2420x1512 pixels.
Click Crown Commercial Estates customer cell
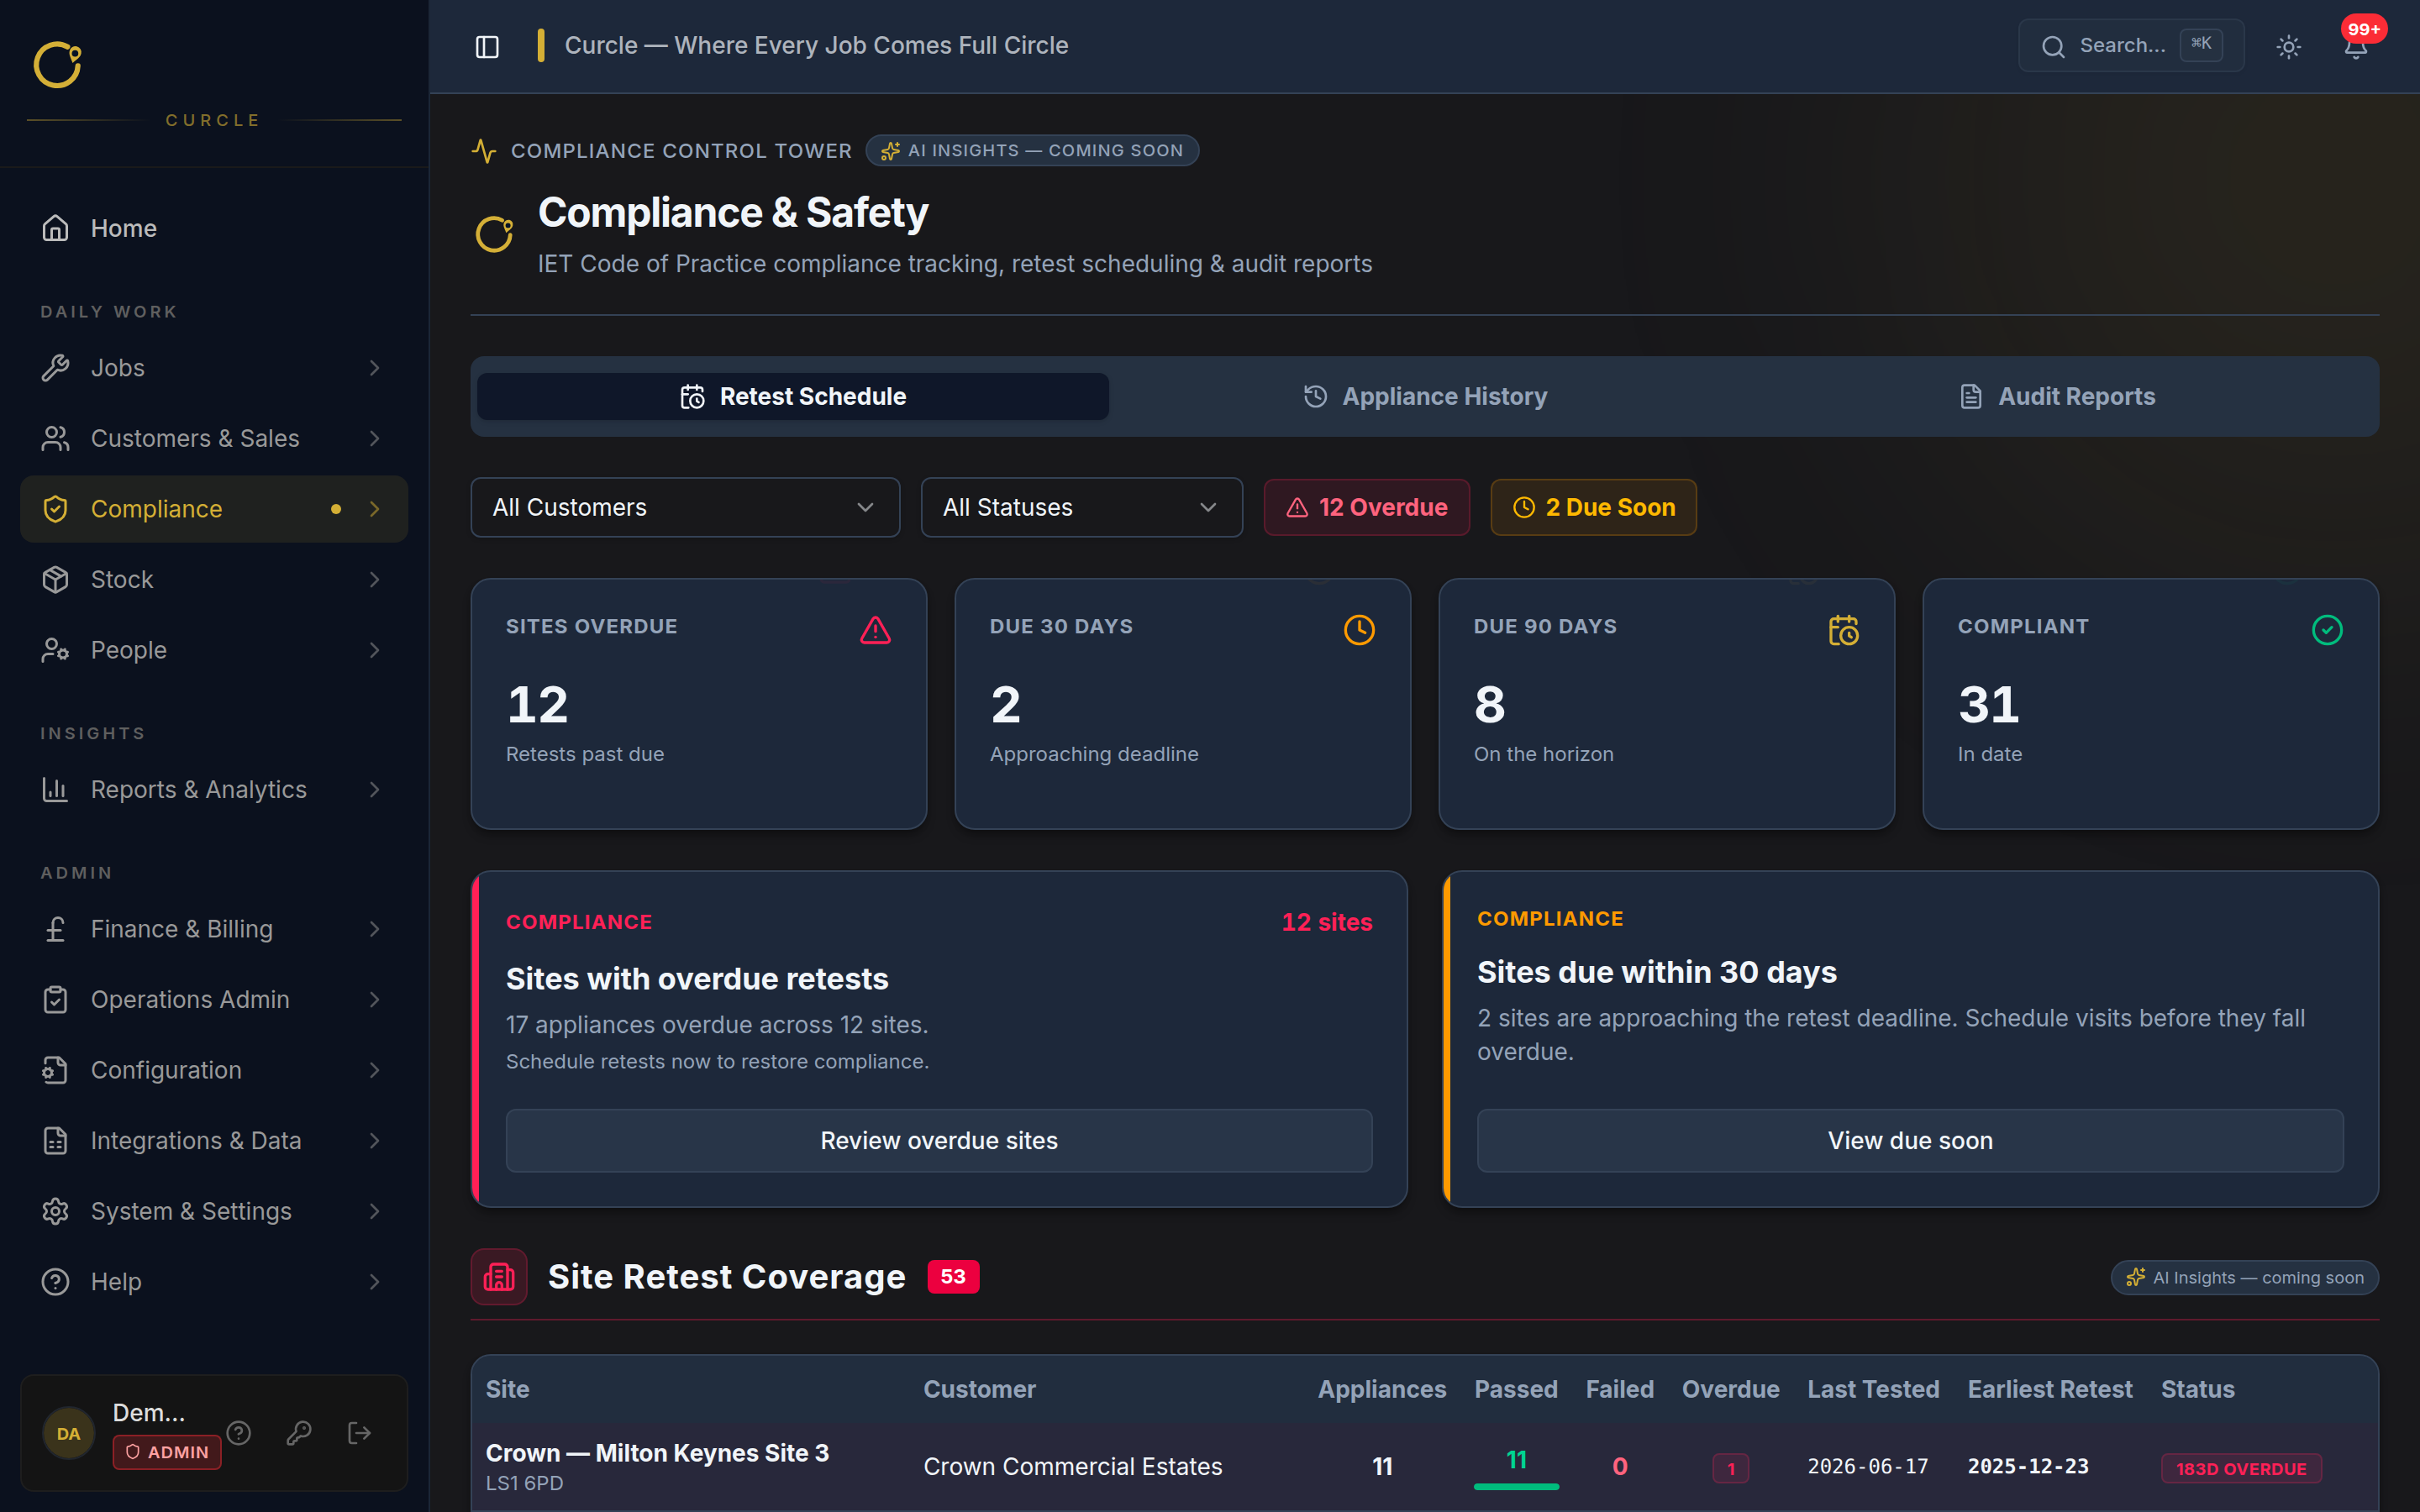(1072, 1466)
